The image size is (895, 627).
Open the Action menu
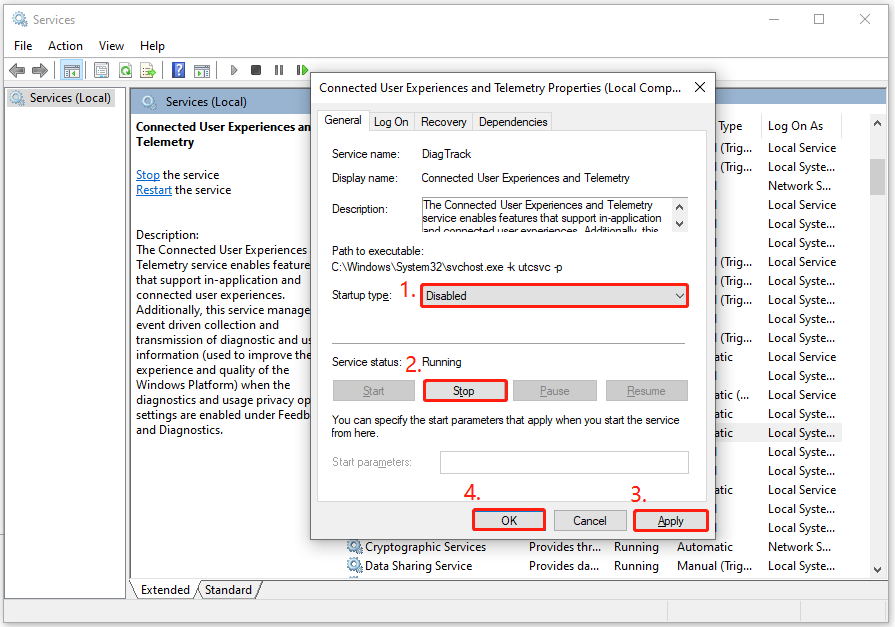pyautogui.click(x=65, y=46)
